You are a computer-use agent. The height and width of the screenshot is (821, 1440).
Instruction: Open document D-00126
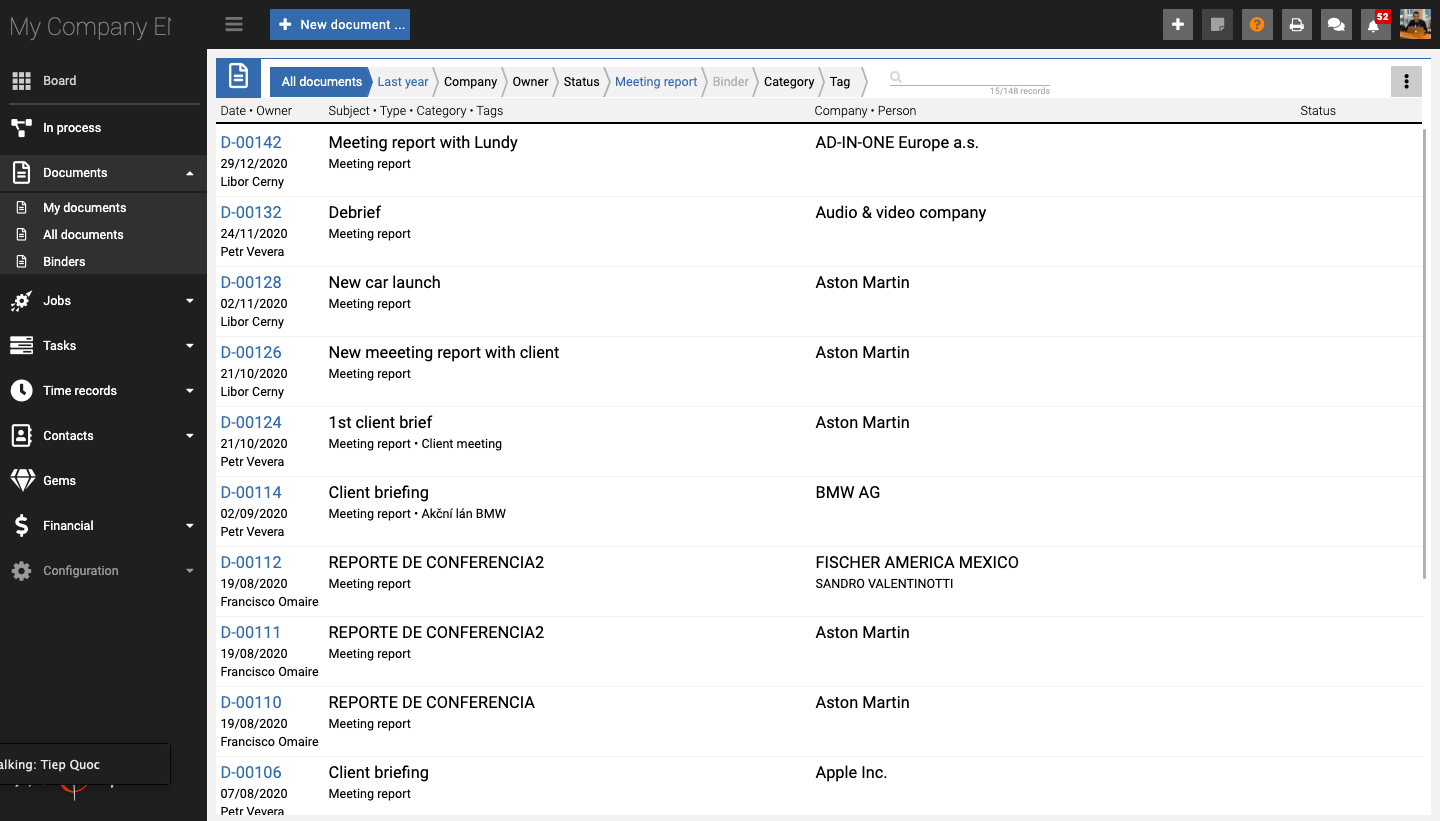coord(251,353)
